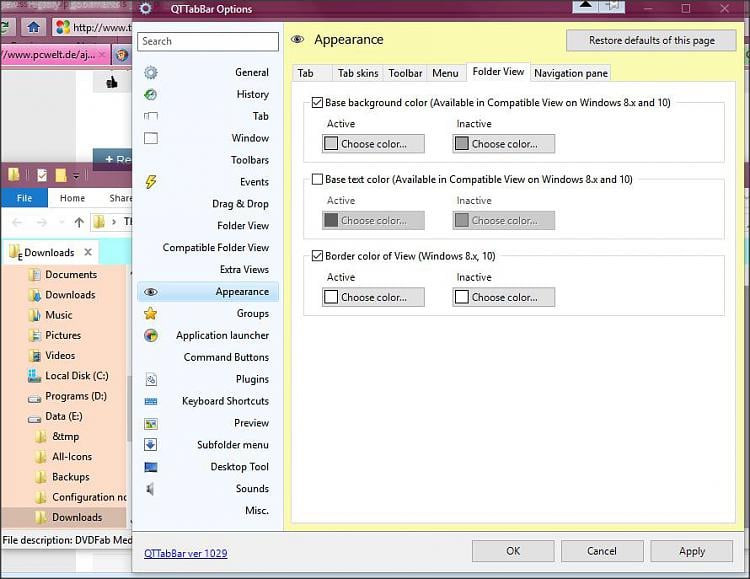Select the Events lightning bolt icon
Image resolution: width=750 pixels, height=579 pixels.
click(x=151, y=182)
